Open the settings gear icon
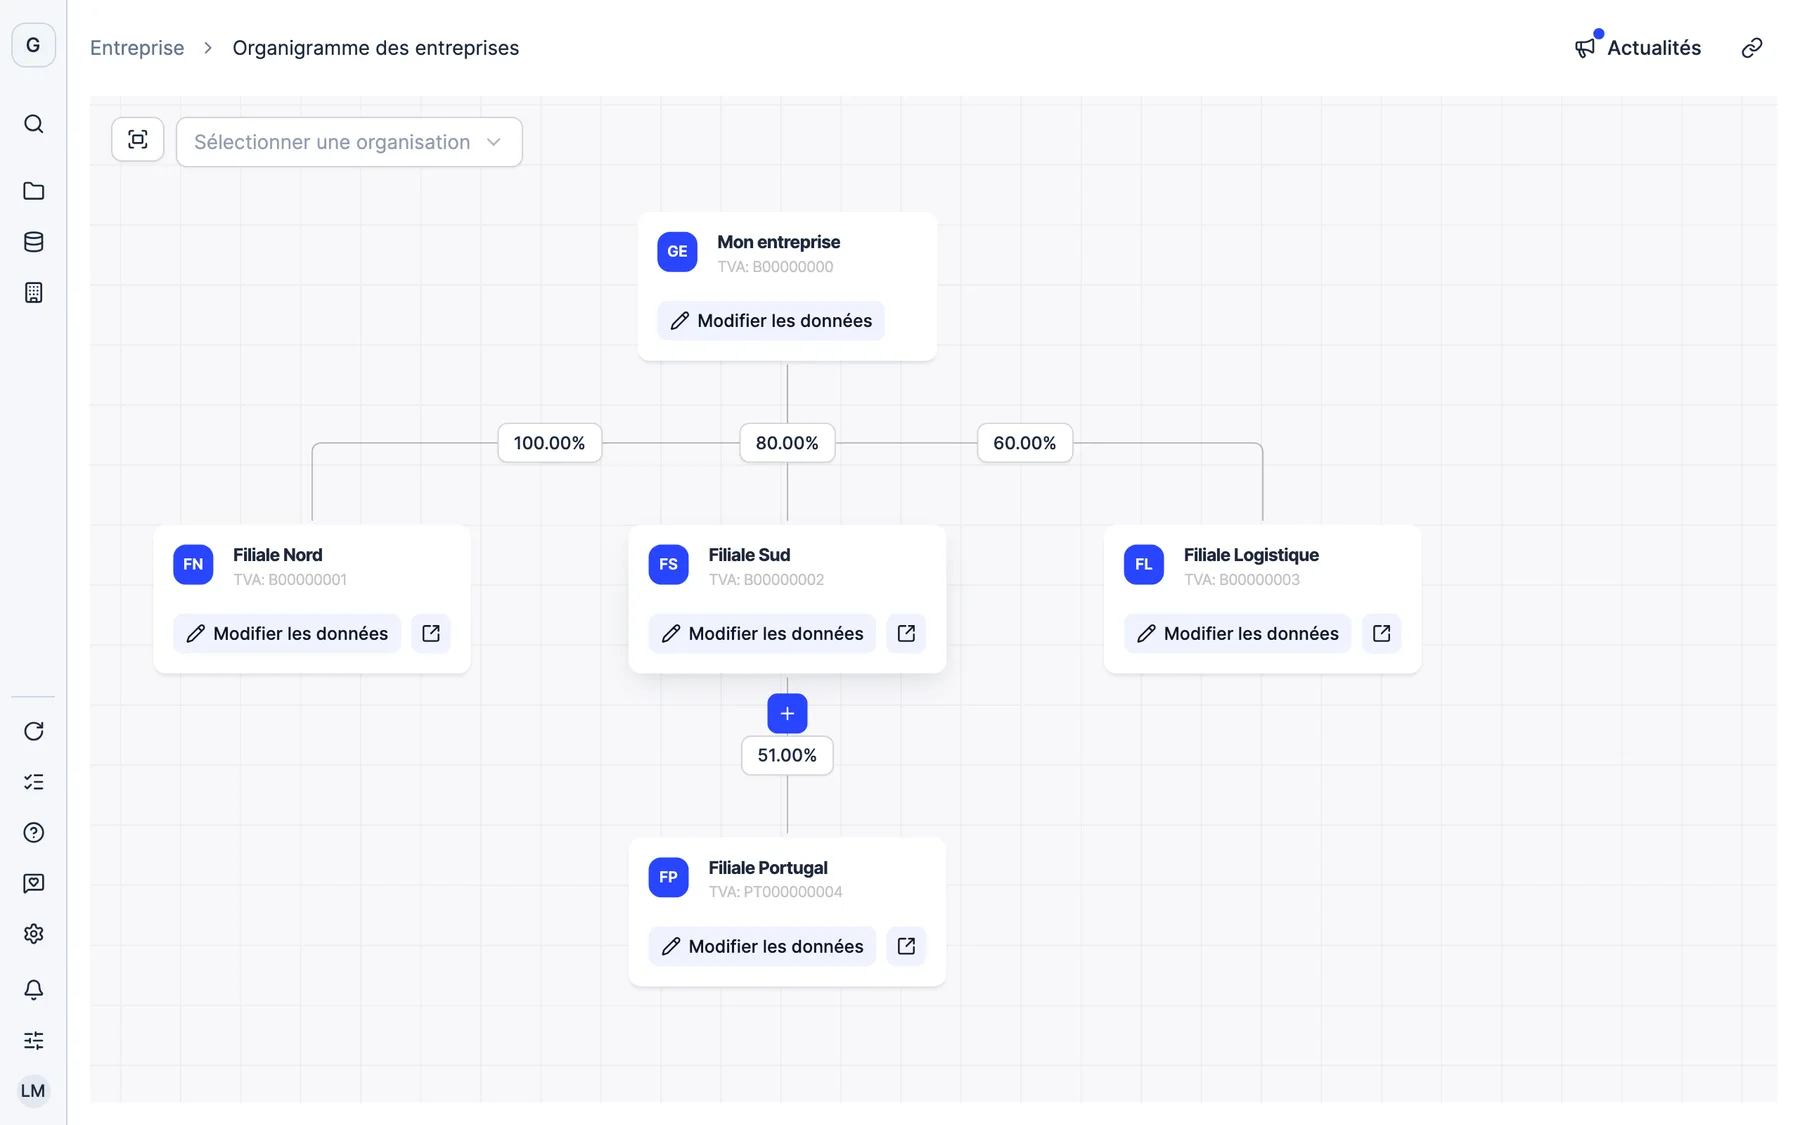The height and width of the screenshot is (1125, 1800). (33, 934)
